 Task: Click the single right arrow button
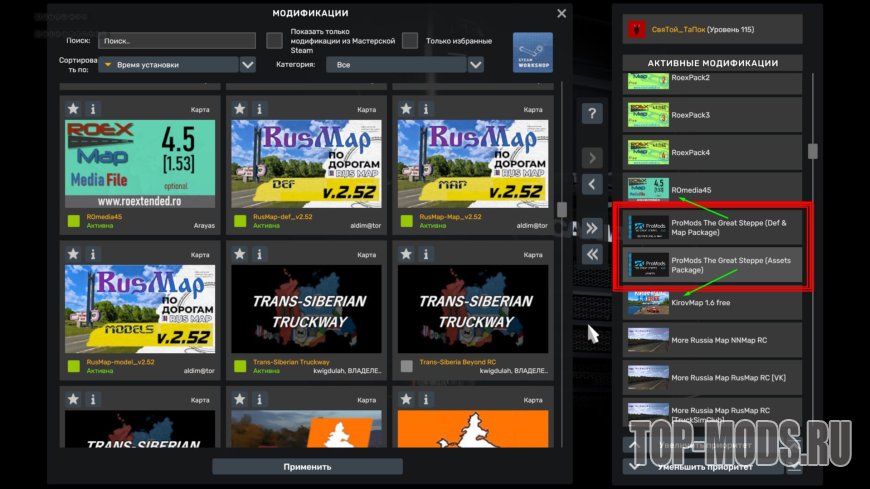pyautogui.click(x=592, y=158)
